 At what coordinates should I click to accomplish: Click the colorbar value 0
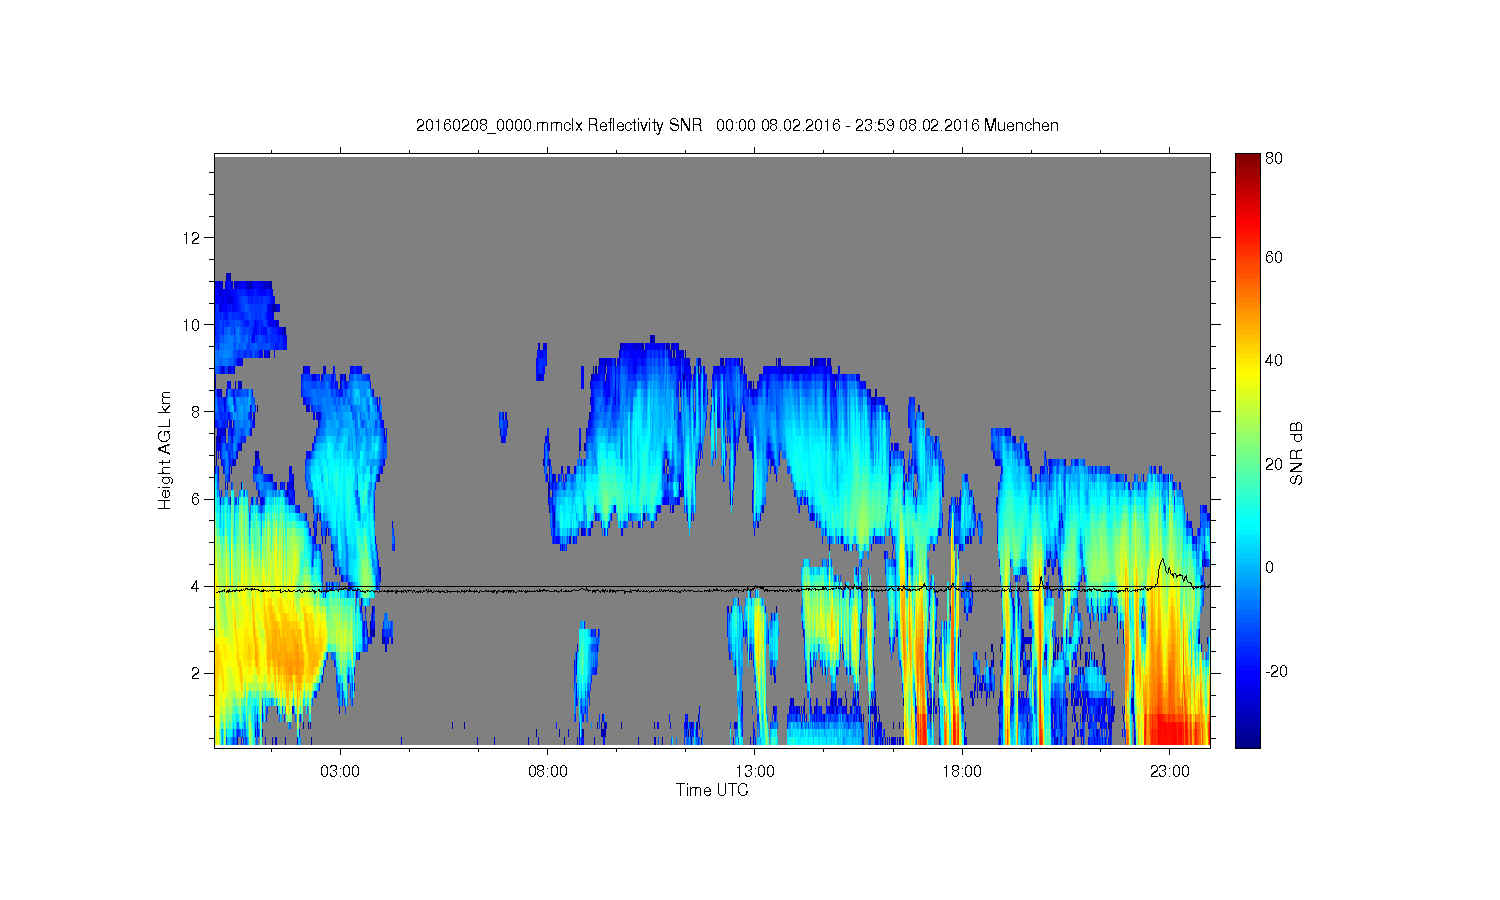click(x=1270, y=567)
